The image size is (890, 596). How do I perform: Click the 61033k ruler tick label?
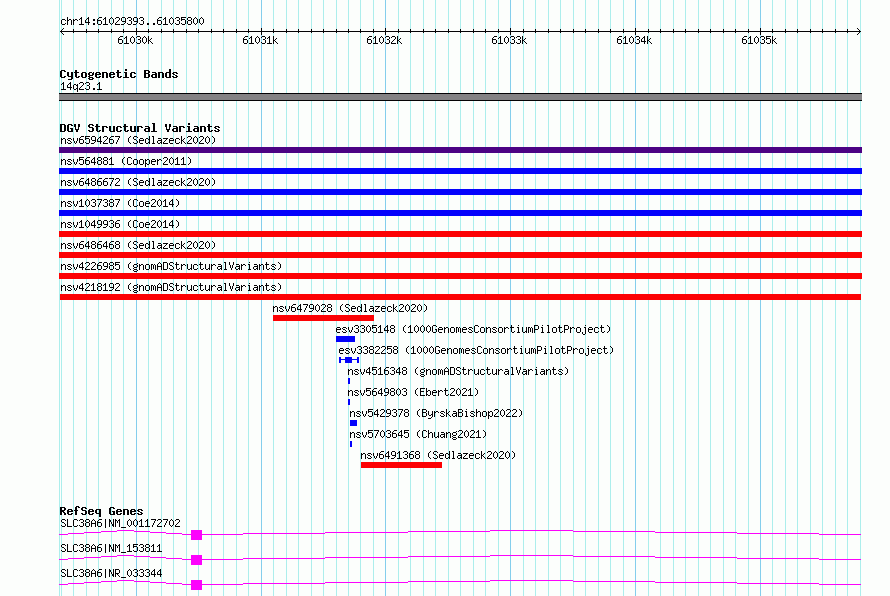509,40
